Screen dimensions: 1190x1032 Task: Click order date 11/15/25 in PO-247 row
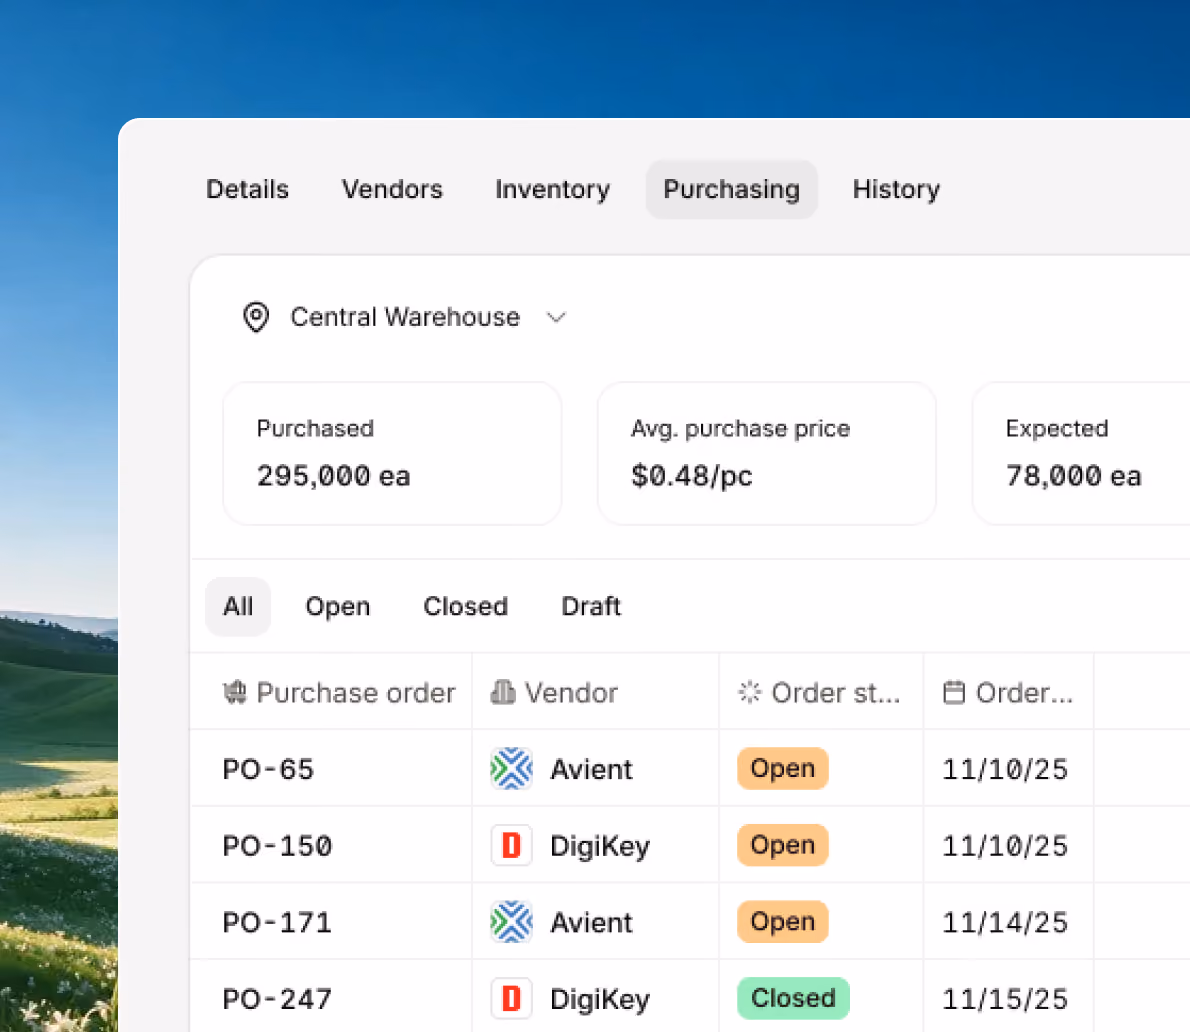tap(1005, 999)
